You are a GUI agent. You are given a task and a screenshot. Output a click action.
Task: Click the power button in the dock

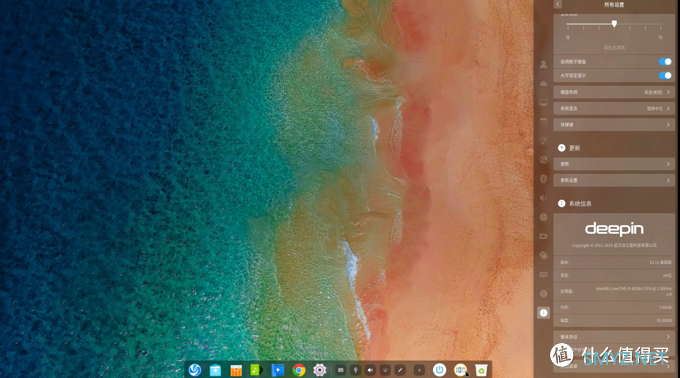point(439,370)
